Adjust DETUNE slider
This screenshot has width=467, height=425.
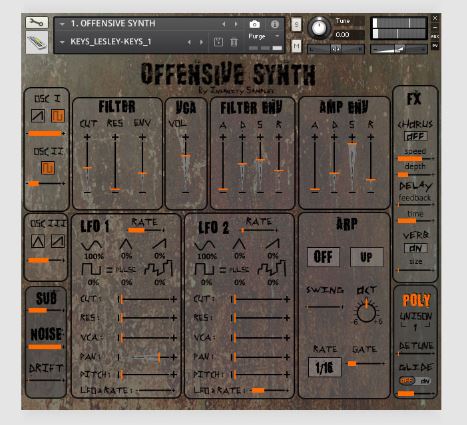pos(416,354)
